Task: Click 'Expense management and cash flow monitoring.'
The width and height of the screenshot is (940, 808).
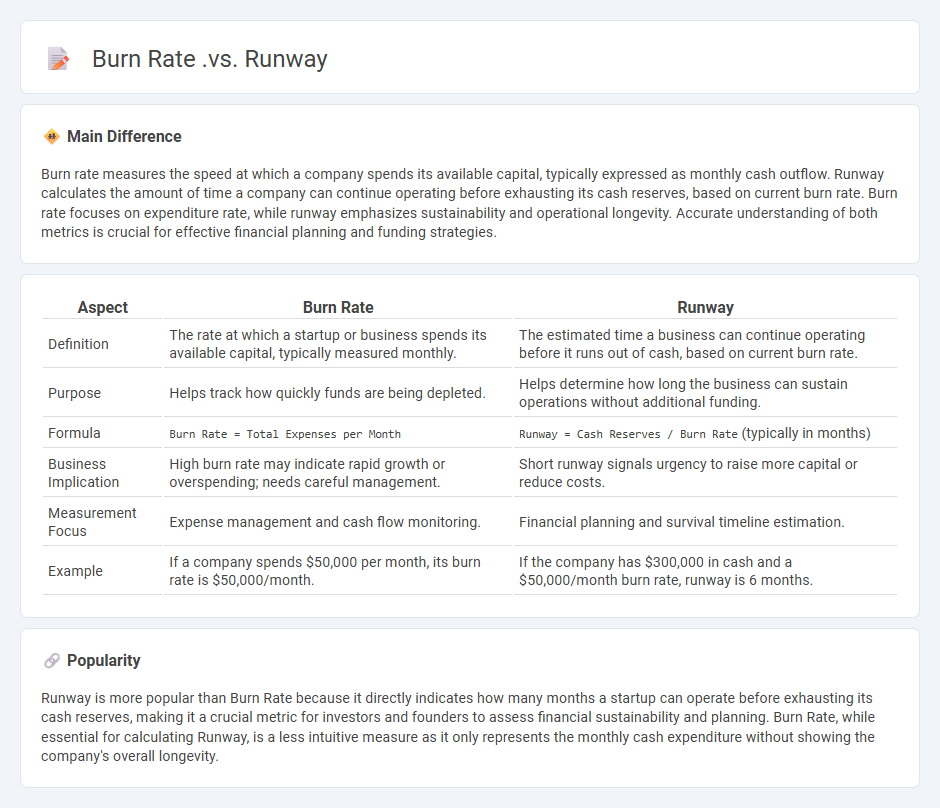Action: (x=325, y=522)
